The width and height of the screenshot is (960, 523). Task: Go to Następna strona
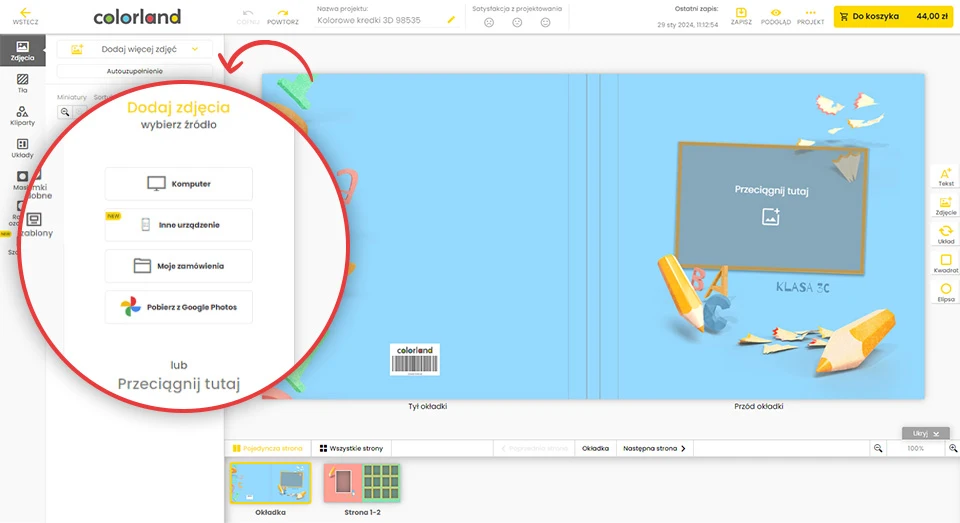tap(654, 449)
